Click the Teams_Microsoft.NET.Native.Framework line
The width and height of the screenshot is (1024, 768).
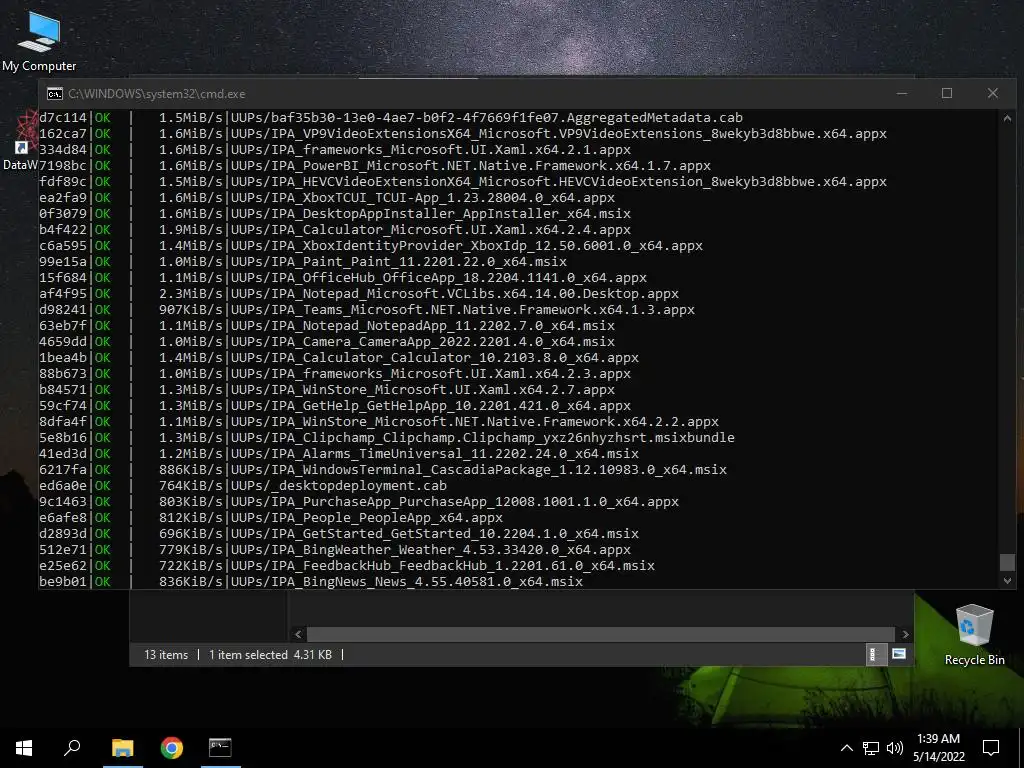(x=367, y=310)
